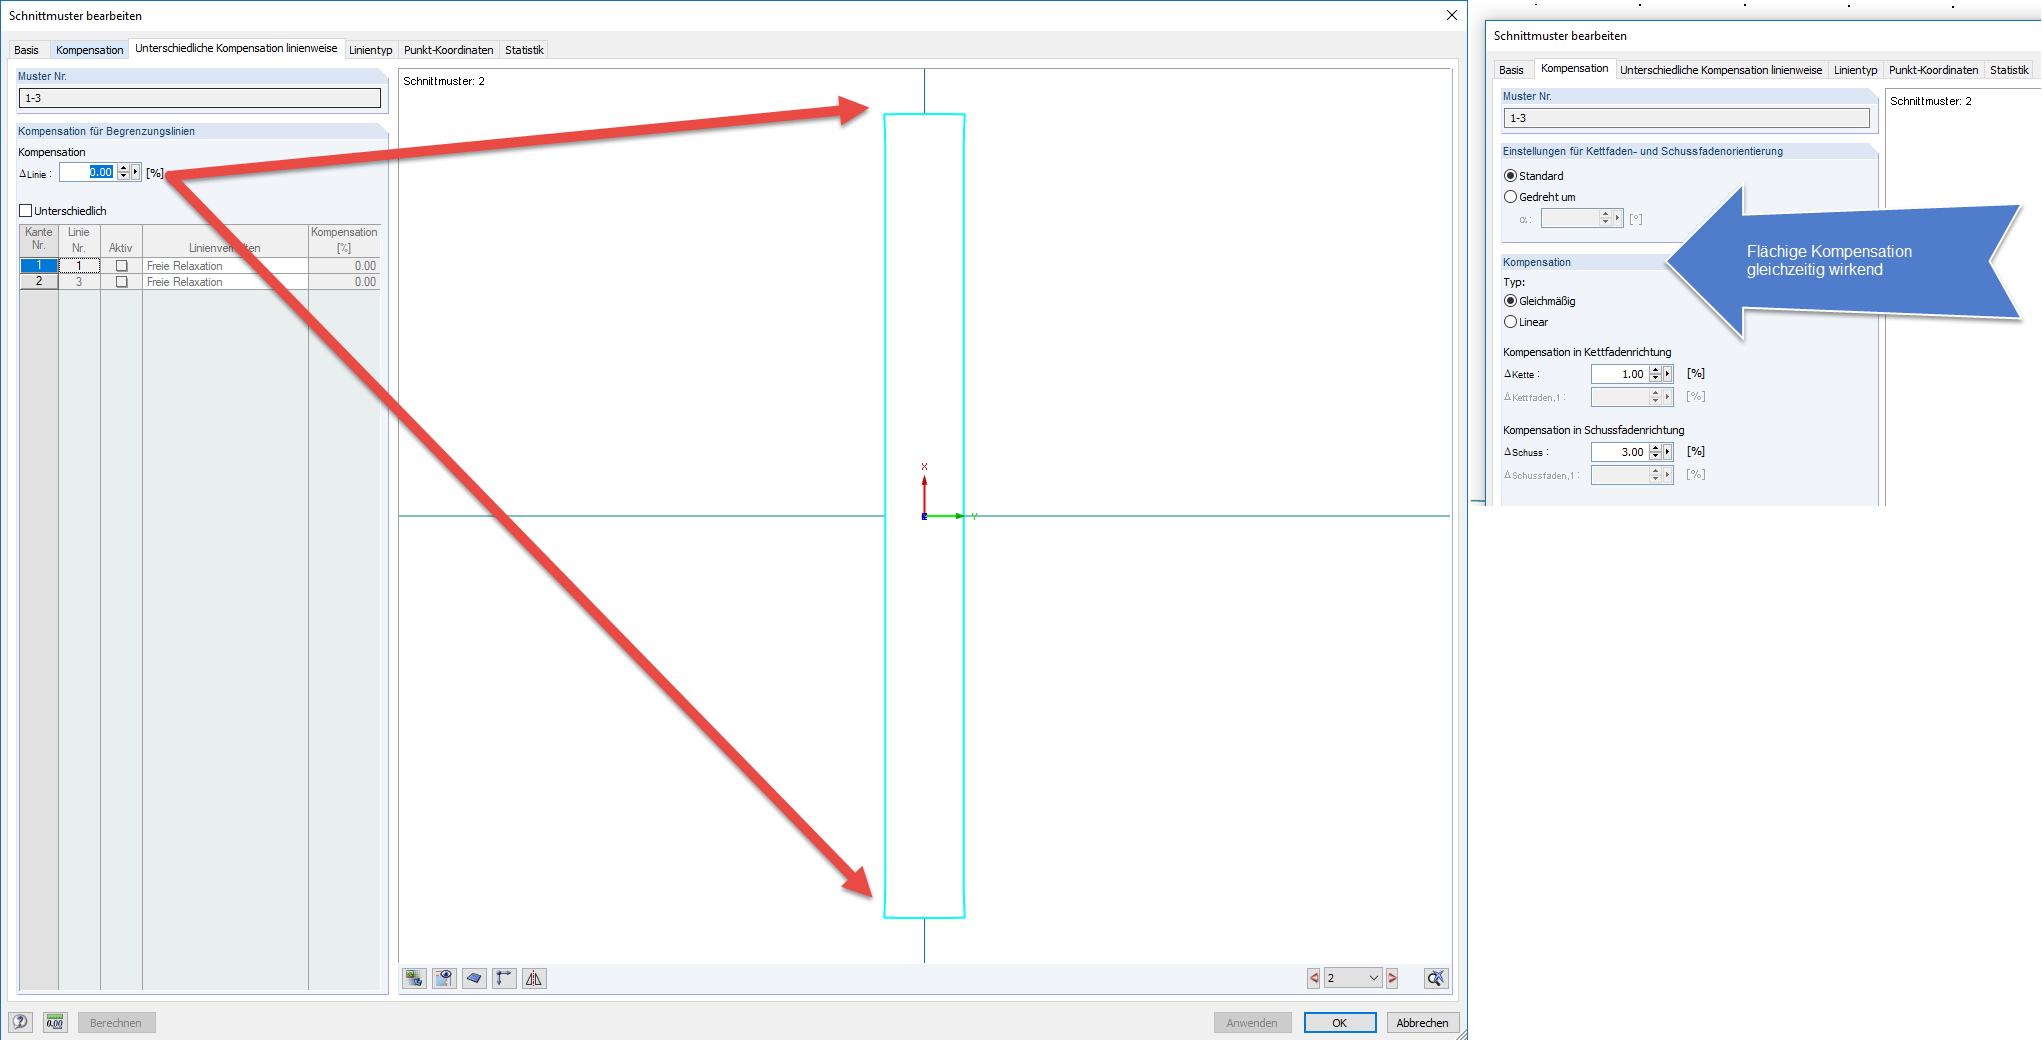Open Basis tab in right window
The image size is (2042, 1040).
[x=1511, y=70]
